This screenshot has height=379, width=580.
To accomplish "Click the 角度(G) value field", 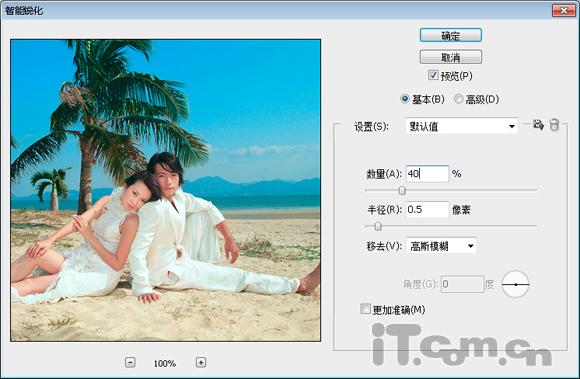I will coord(462,284).
